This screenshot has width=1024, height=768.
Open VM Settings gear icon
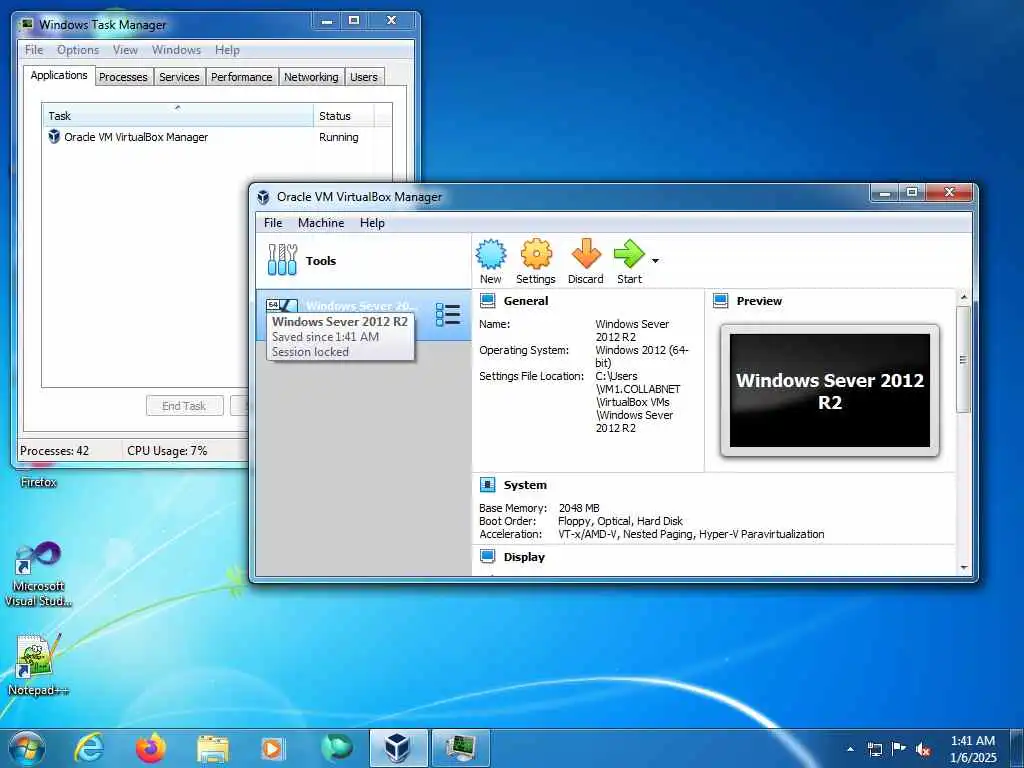point(536,262)
